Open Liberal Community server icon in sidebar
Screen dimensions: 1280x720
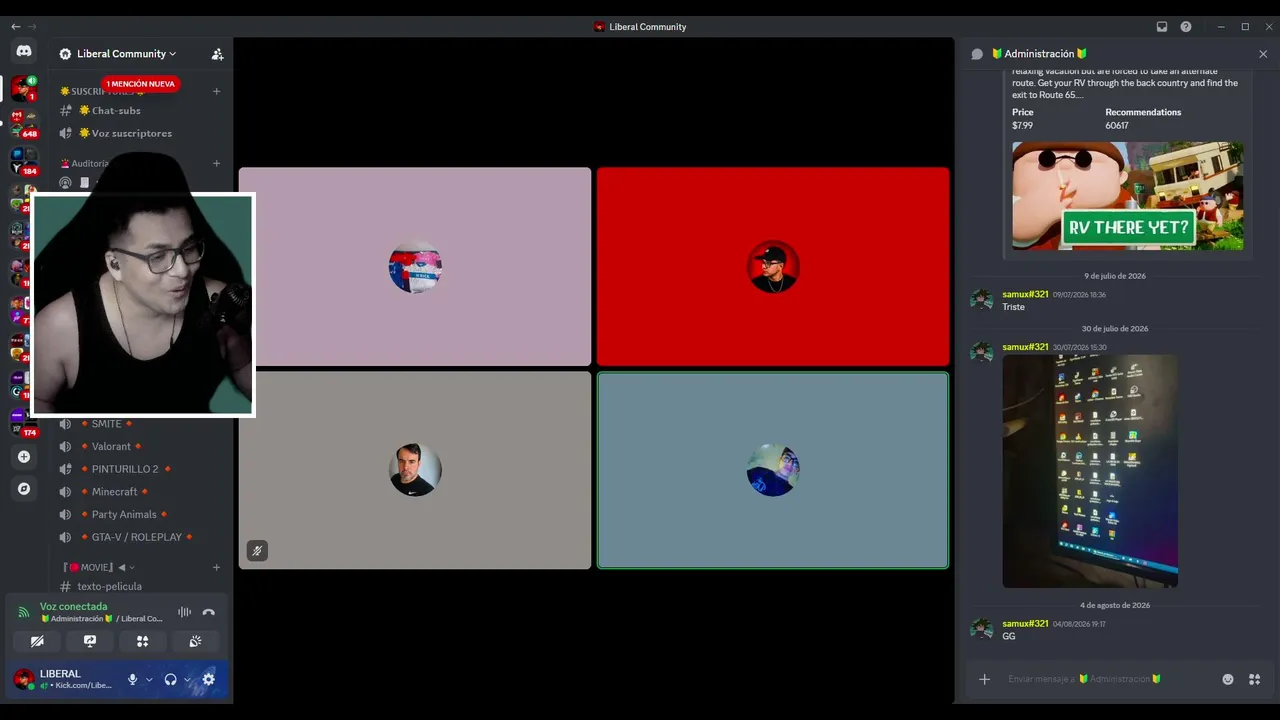[x=24, y=88]
